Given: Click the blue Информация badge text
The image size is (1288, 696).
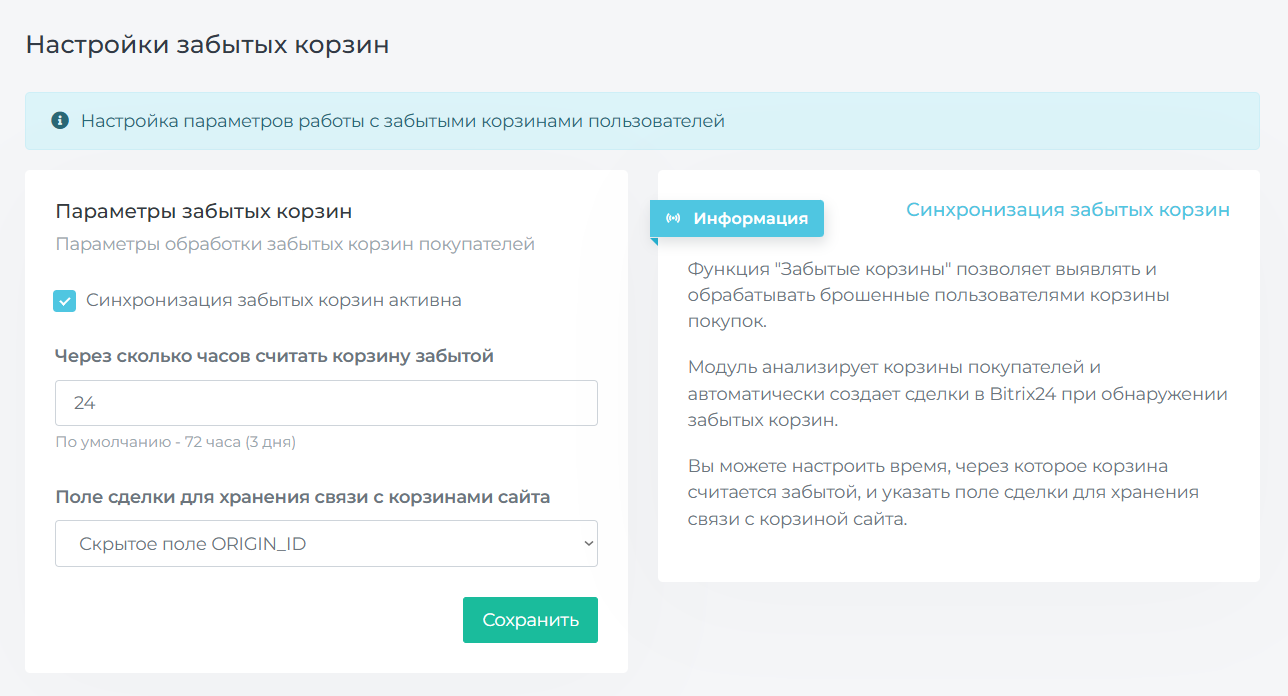Looking at the screenshot, I should click(x=750, y=218).
